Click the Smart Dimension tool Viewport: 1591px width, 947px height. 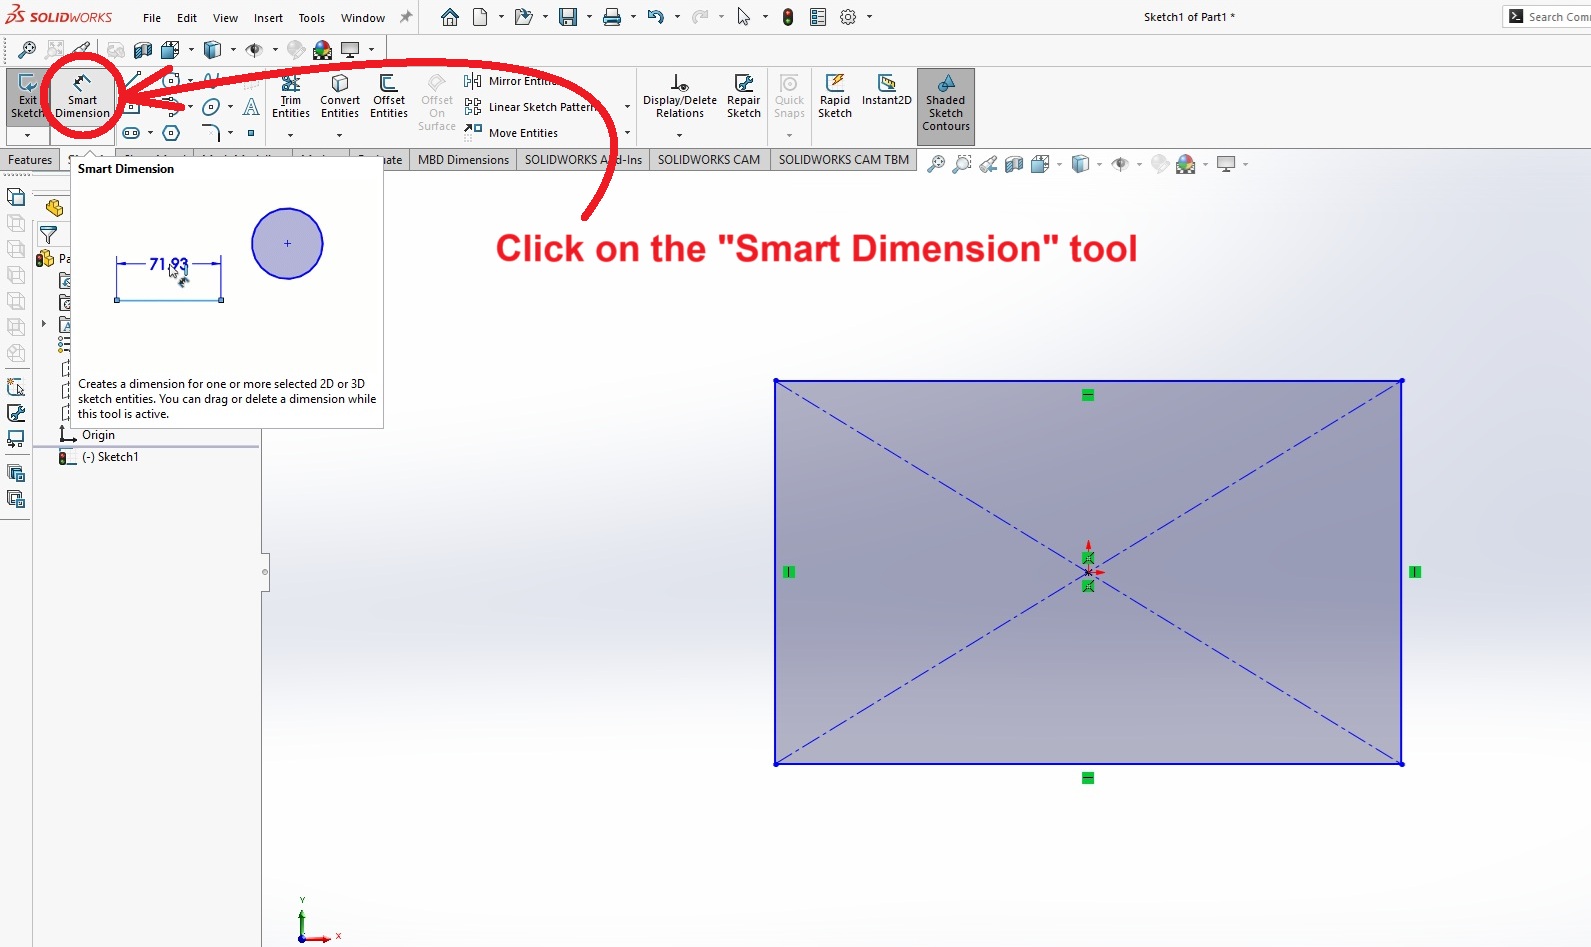82,96
